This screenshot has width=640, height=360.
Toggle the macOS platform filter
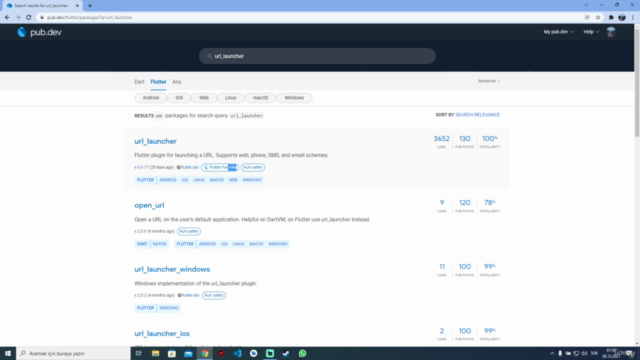click(x=260, y=98)
